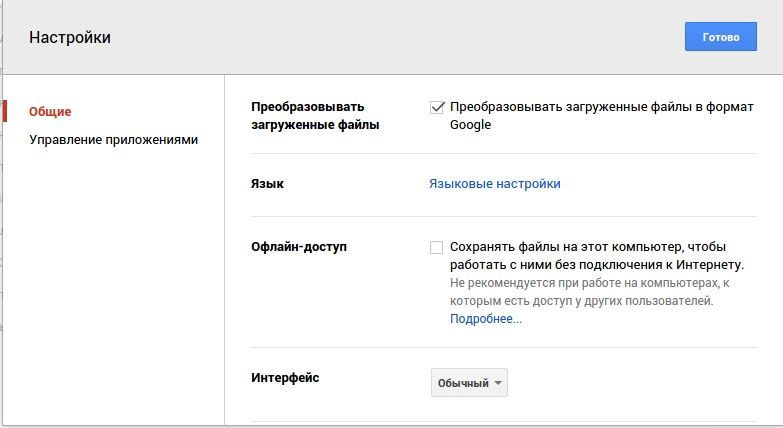Click the blue Готово button
783x428 pixels.
[x=713, y=37]
